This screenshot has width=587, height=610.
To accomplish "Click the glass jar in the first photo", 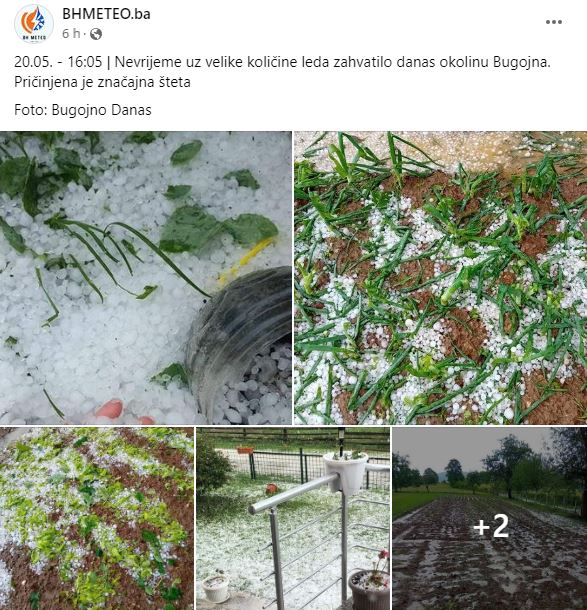I will (240, 344).
